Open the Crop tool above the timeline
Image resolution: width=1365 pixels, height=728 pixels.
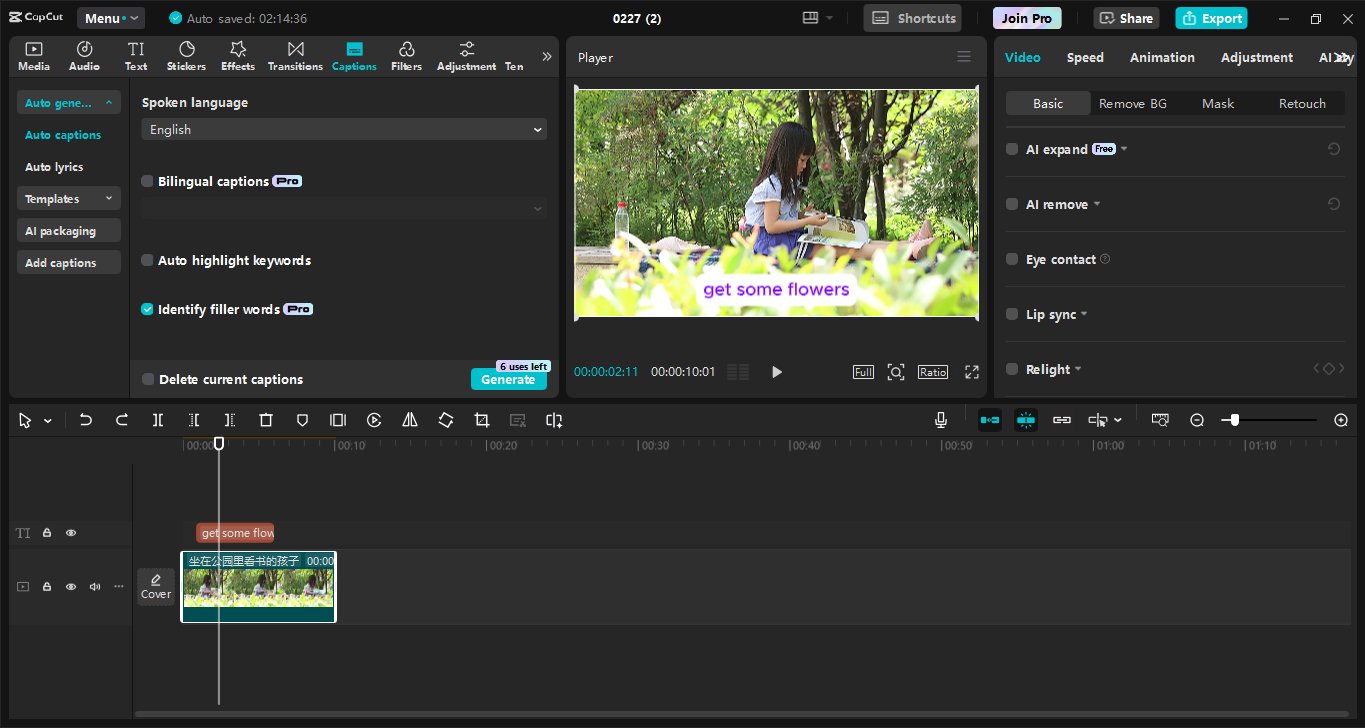tap(481, 420)
